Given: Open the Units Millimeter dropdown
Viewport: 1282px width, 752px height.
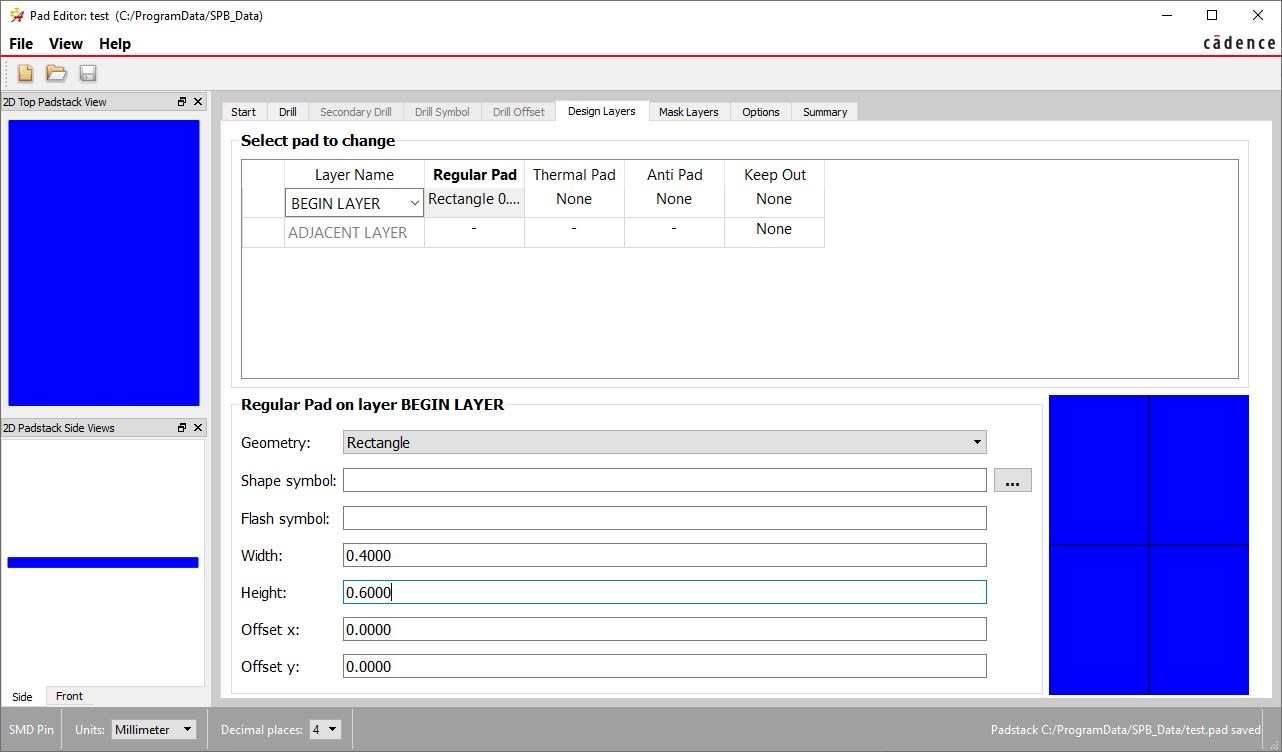Looking at the screenshot, I should (x=155, y=730).
